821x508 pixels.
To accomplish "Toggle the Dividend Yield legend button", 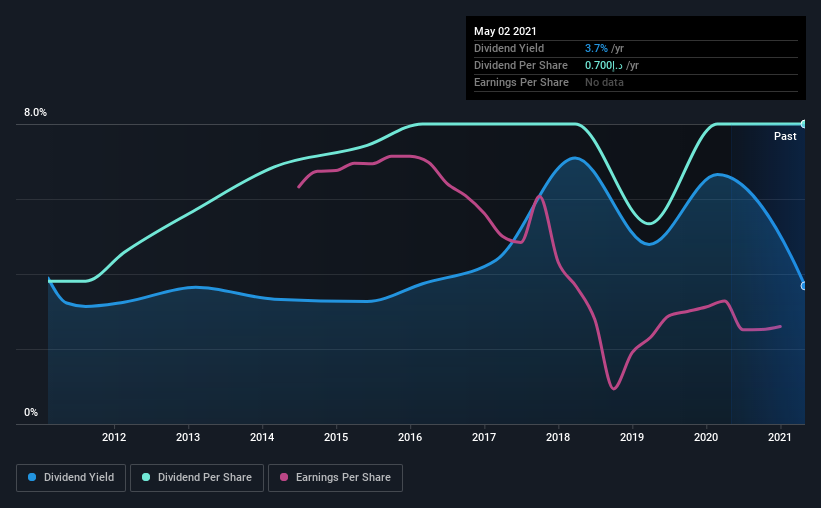I will coord(71,478).
